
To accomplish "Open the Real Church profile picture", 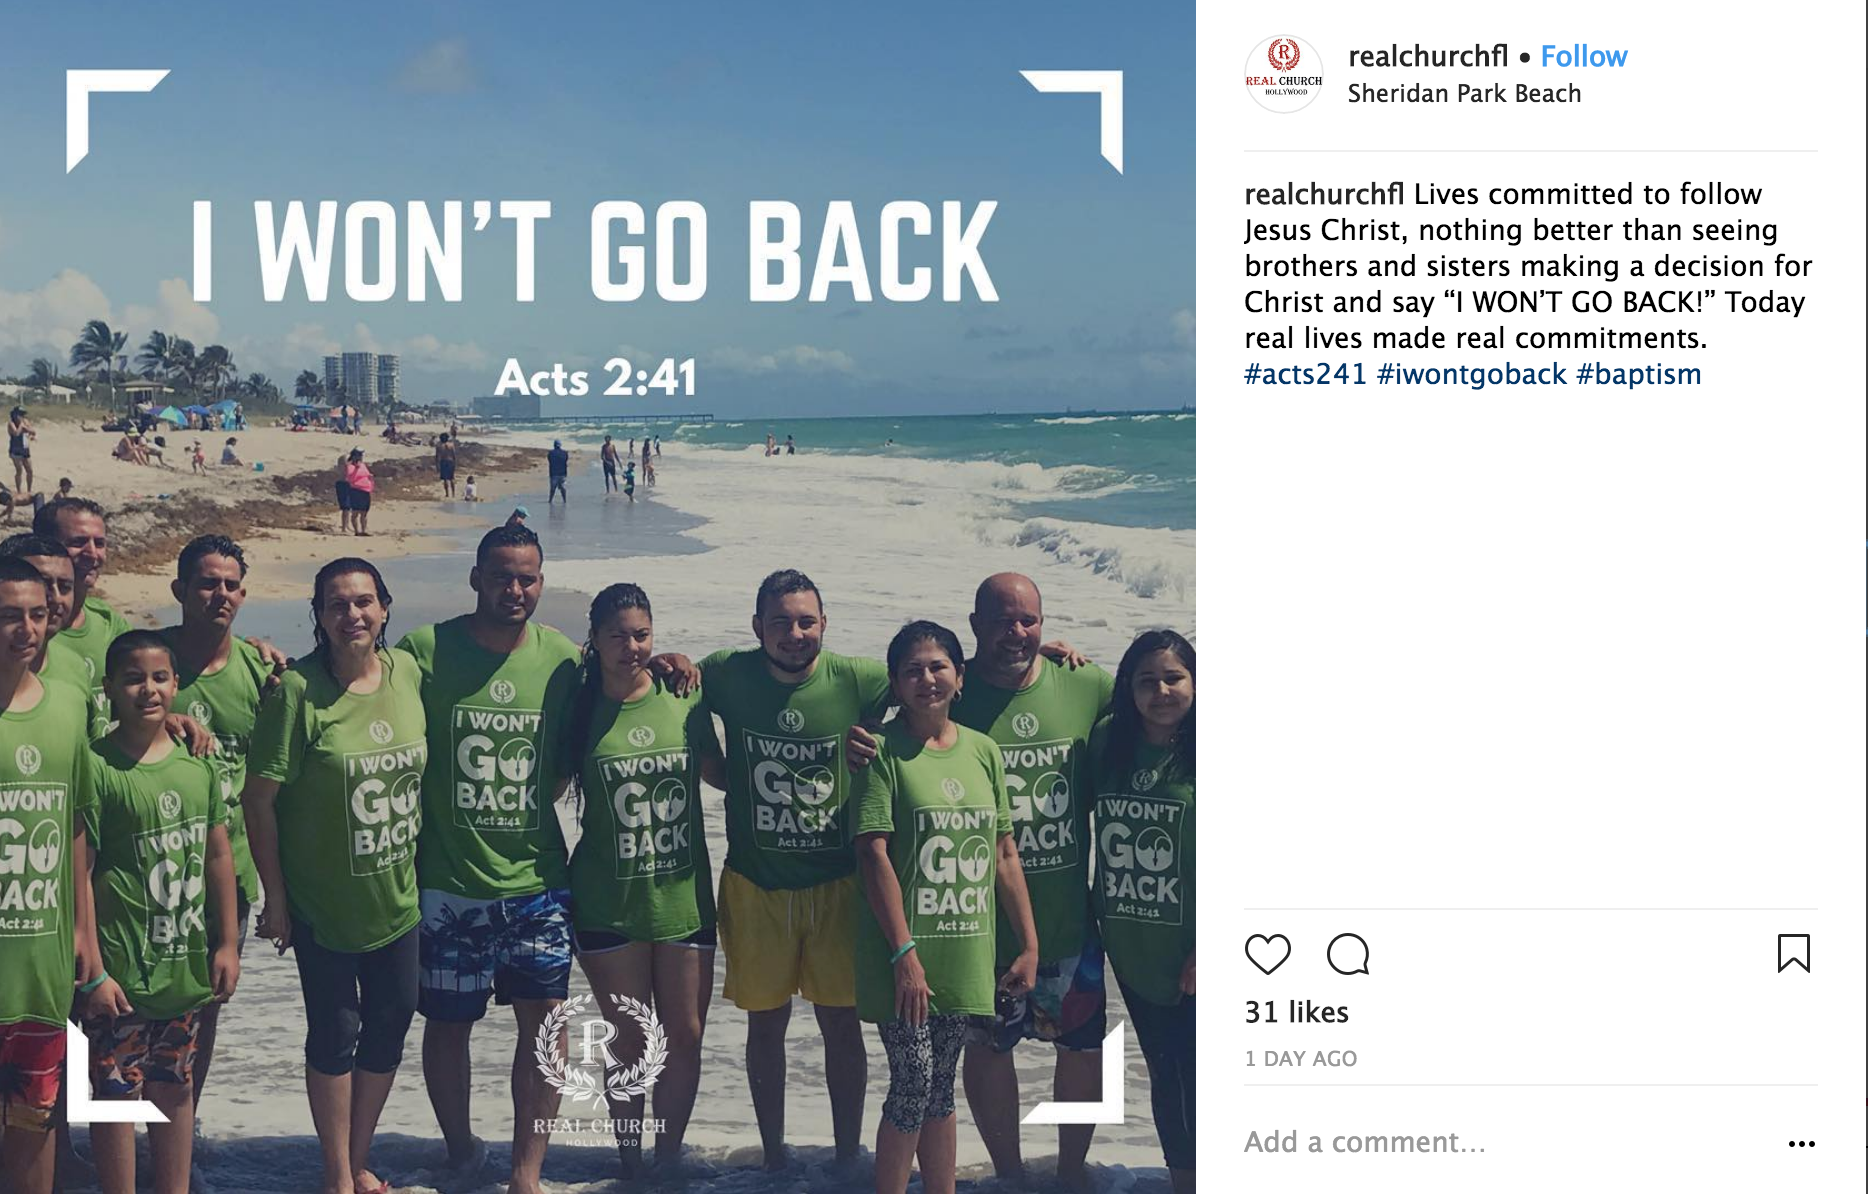I will [1284, 74].
